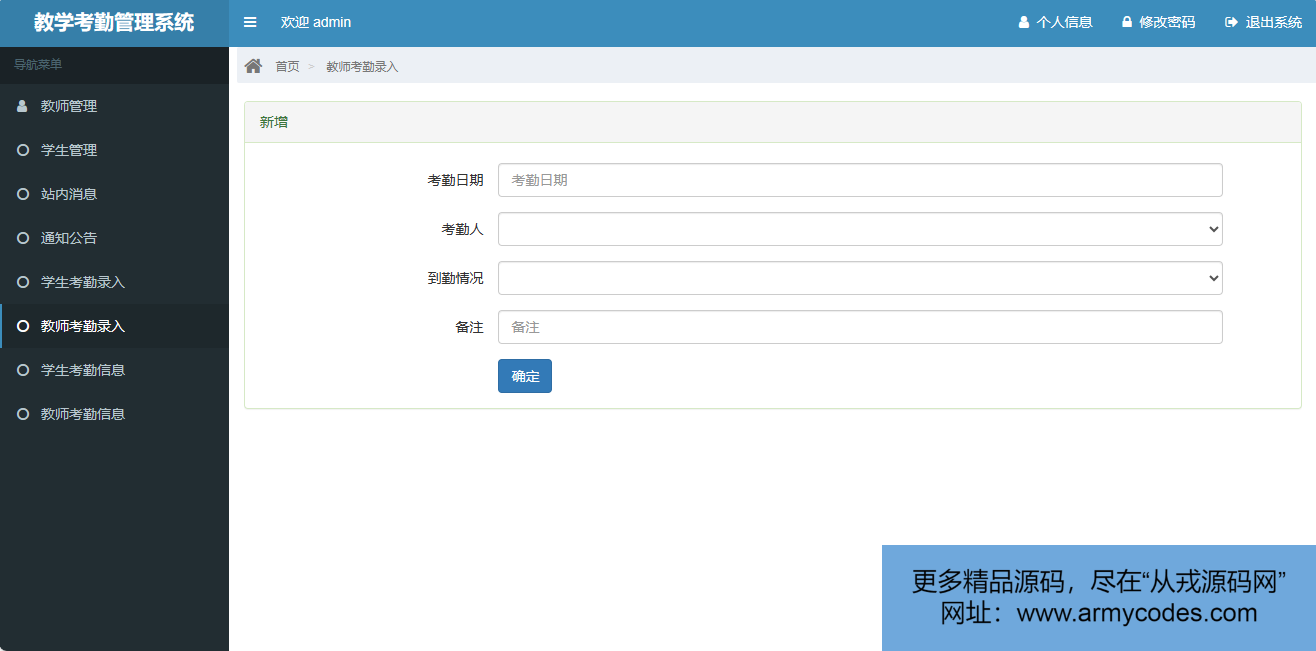The width and height of the screenshot is (1316, 651).
Task: Click the person icon beside 教师管理
Action: click(x=22, y=106)
